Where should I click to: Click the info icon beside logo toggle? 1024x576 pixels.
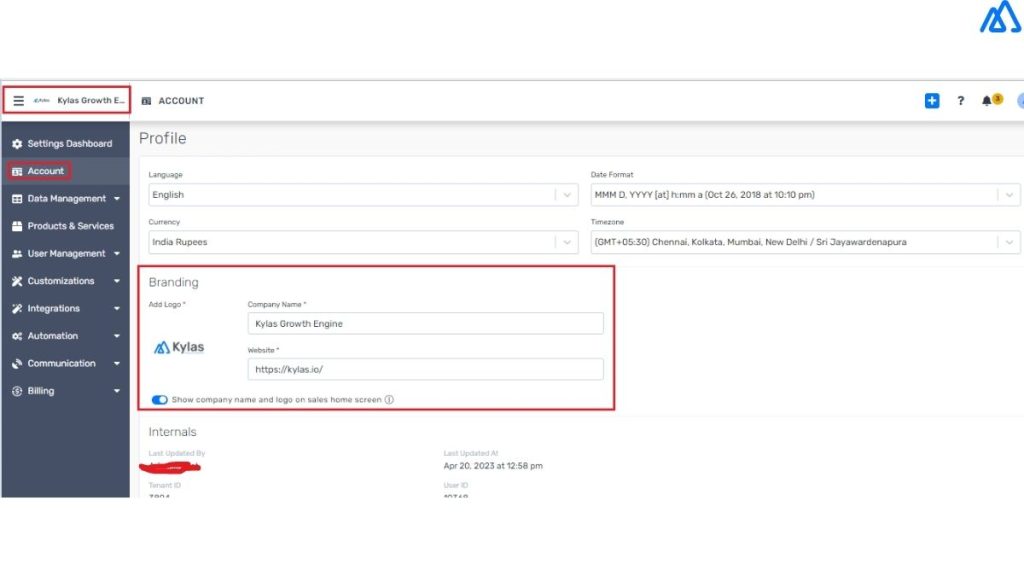pos(389,400)
